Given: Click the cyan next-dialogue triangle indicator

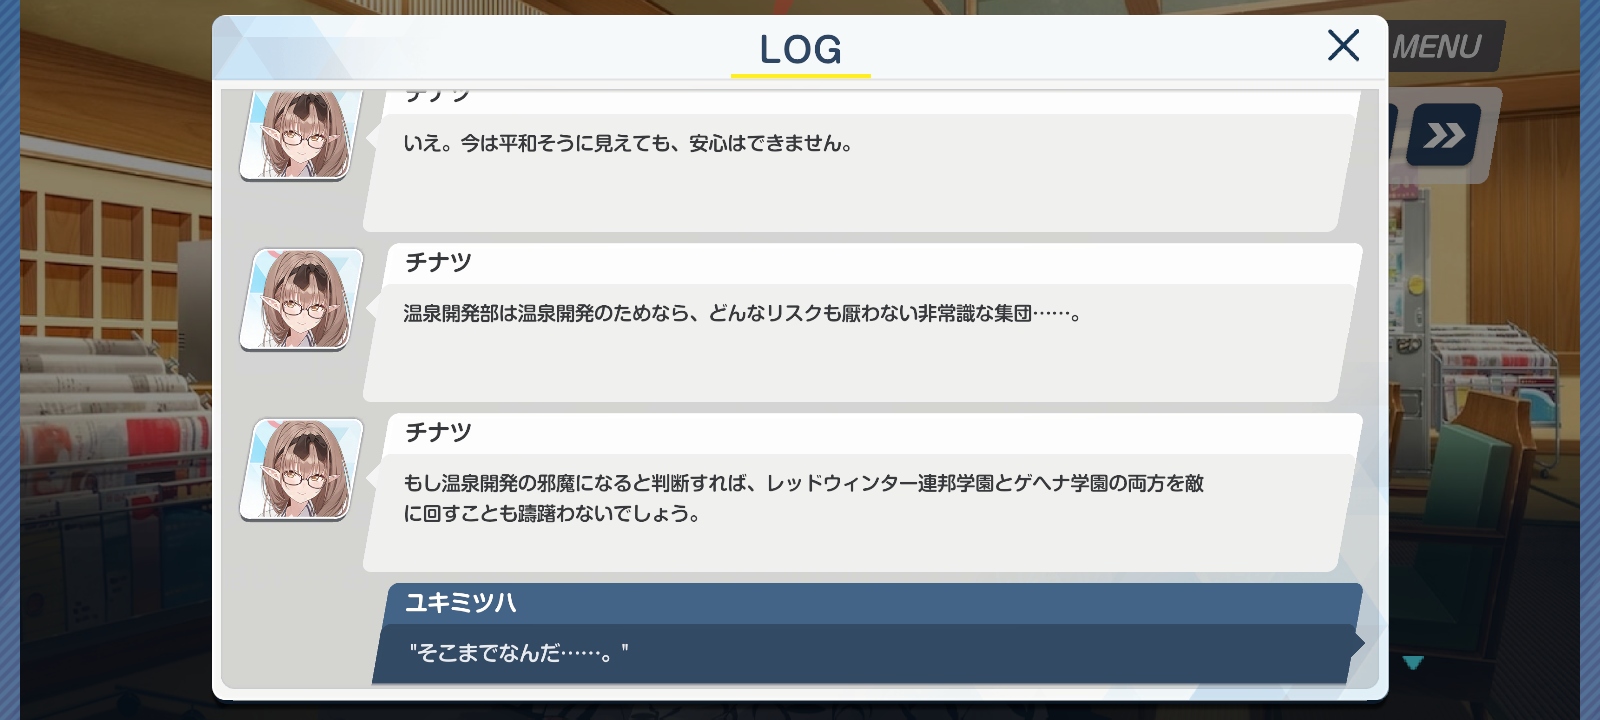Looking at the screenshot, I should (1413, 662).
